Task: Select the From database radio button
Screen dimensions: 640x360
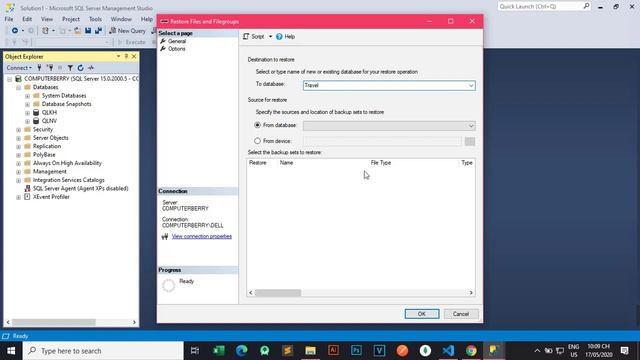Action: [257, 125]
